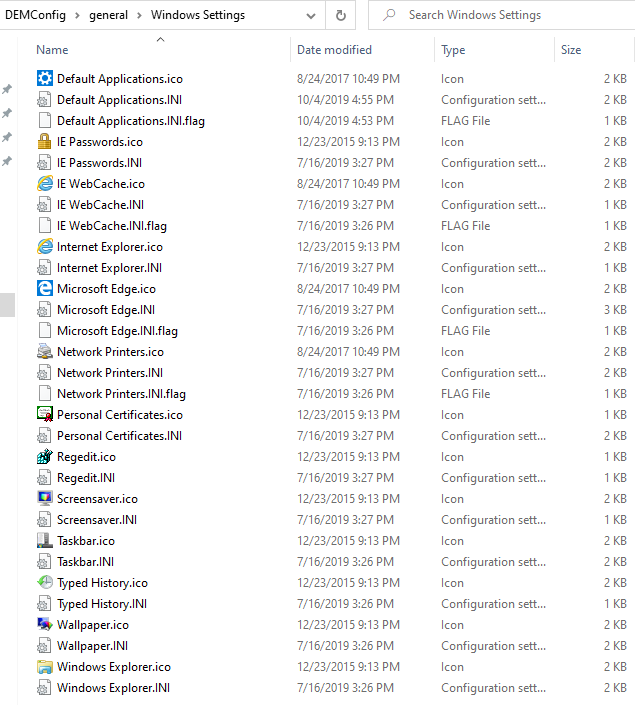
Task: Select the Wallpaper.ico file icon
Action: pyautogui.click(x=44, y=625)
